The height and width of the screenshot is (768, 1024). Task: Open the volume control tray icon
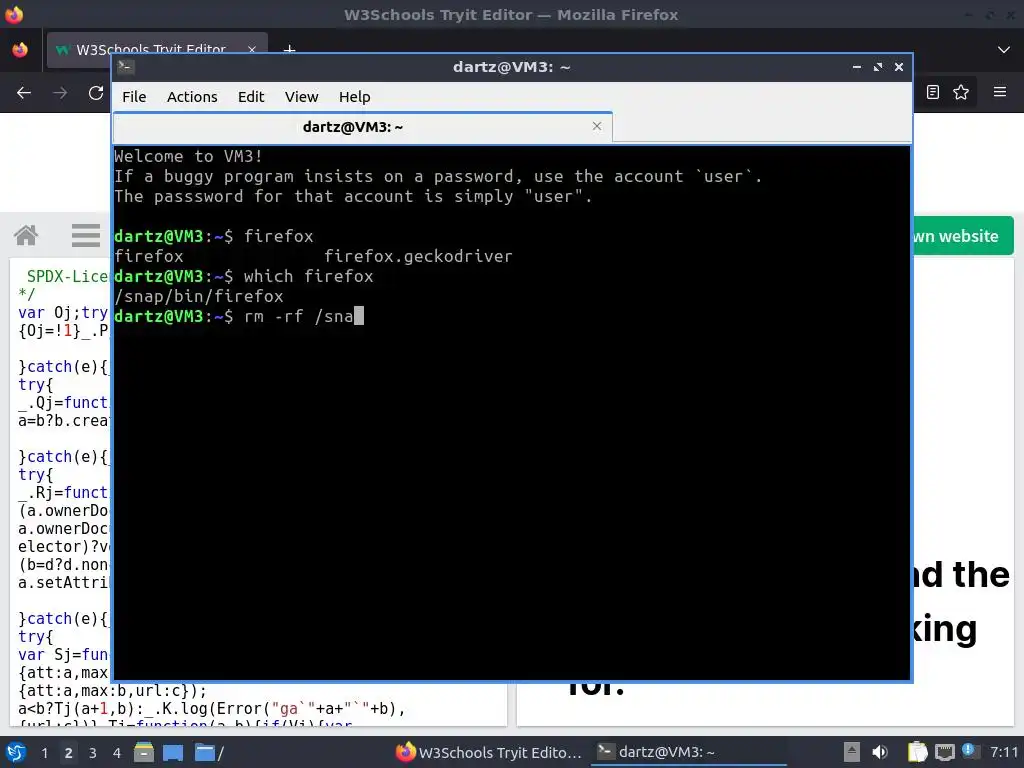(880, 752)
